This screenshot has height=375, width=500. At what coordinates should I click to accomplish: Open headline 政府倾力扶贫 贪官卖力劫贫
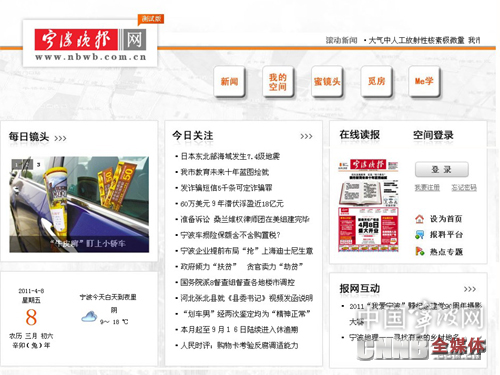point(242,267)
